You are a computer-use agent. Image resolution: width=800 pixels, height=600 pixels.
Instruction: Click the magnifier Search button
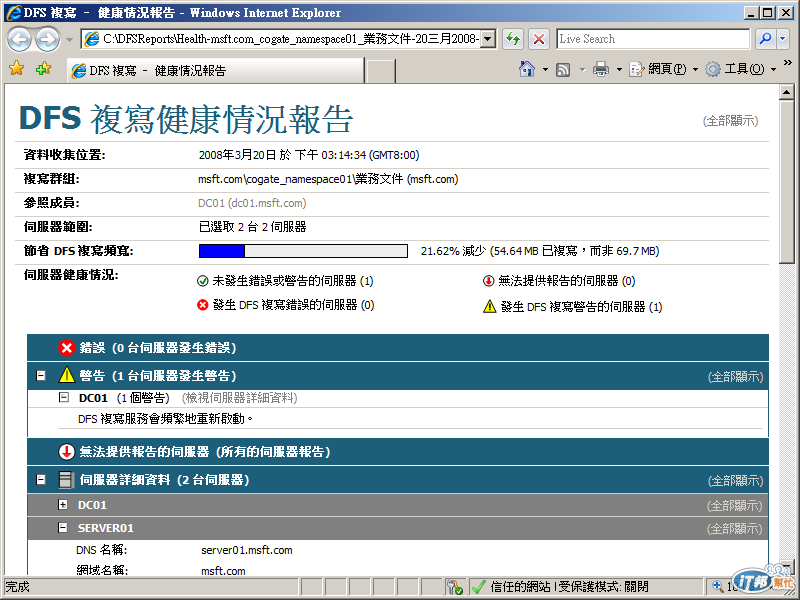(x=765, y=39)
